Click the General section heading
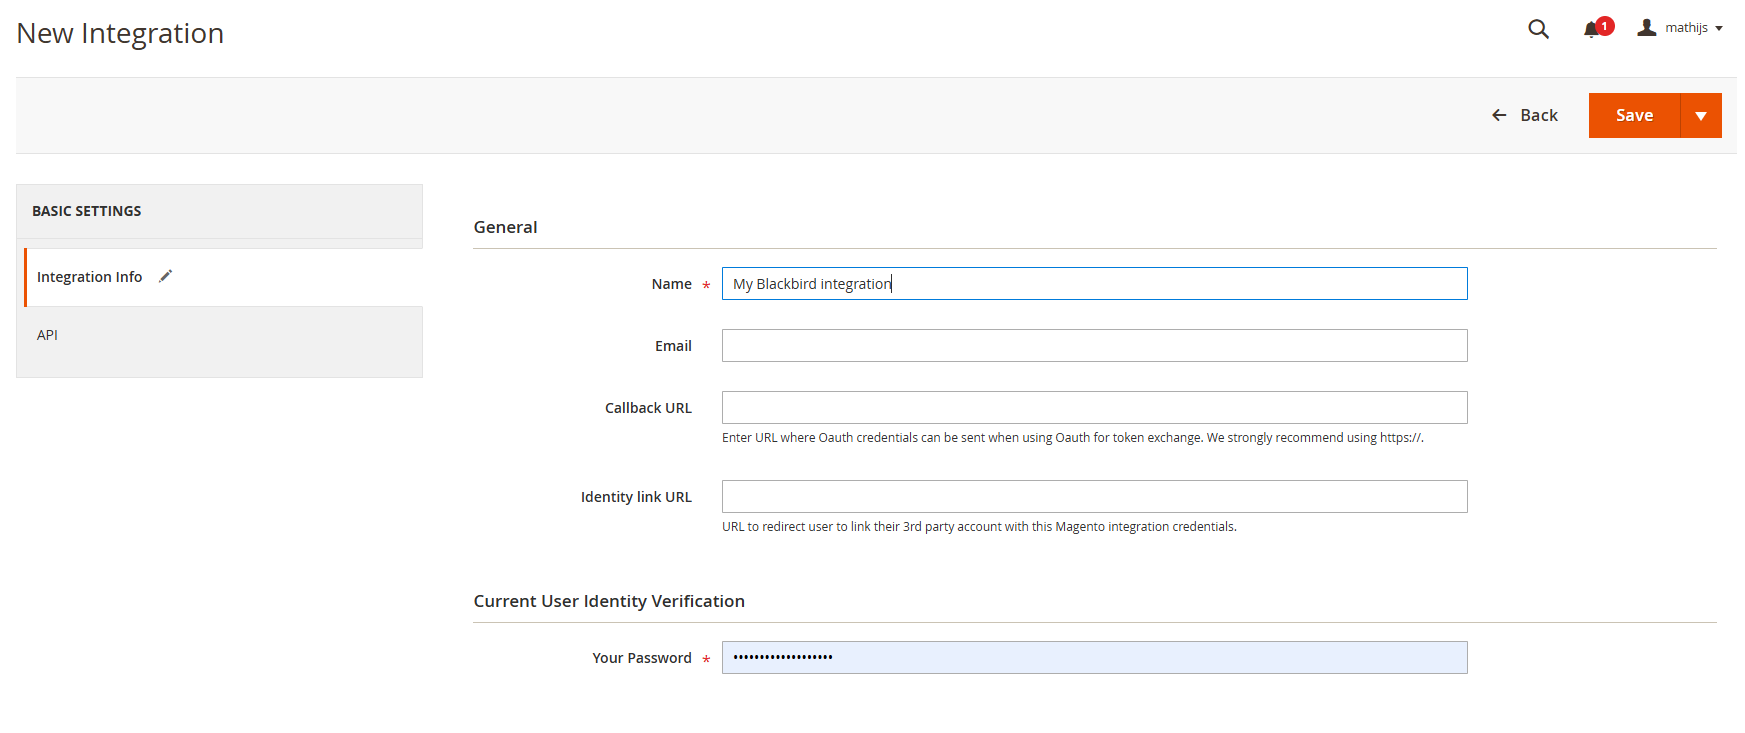Viewport: 1745px width, 733px height. coord(505,227)
